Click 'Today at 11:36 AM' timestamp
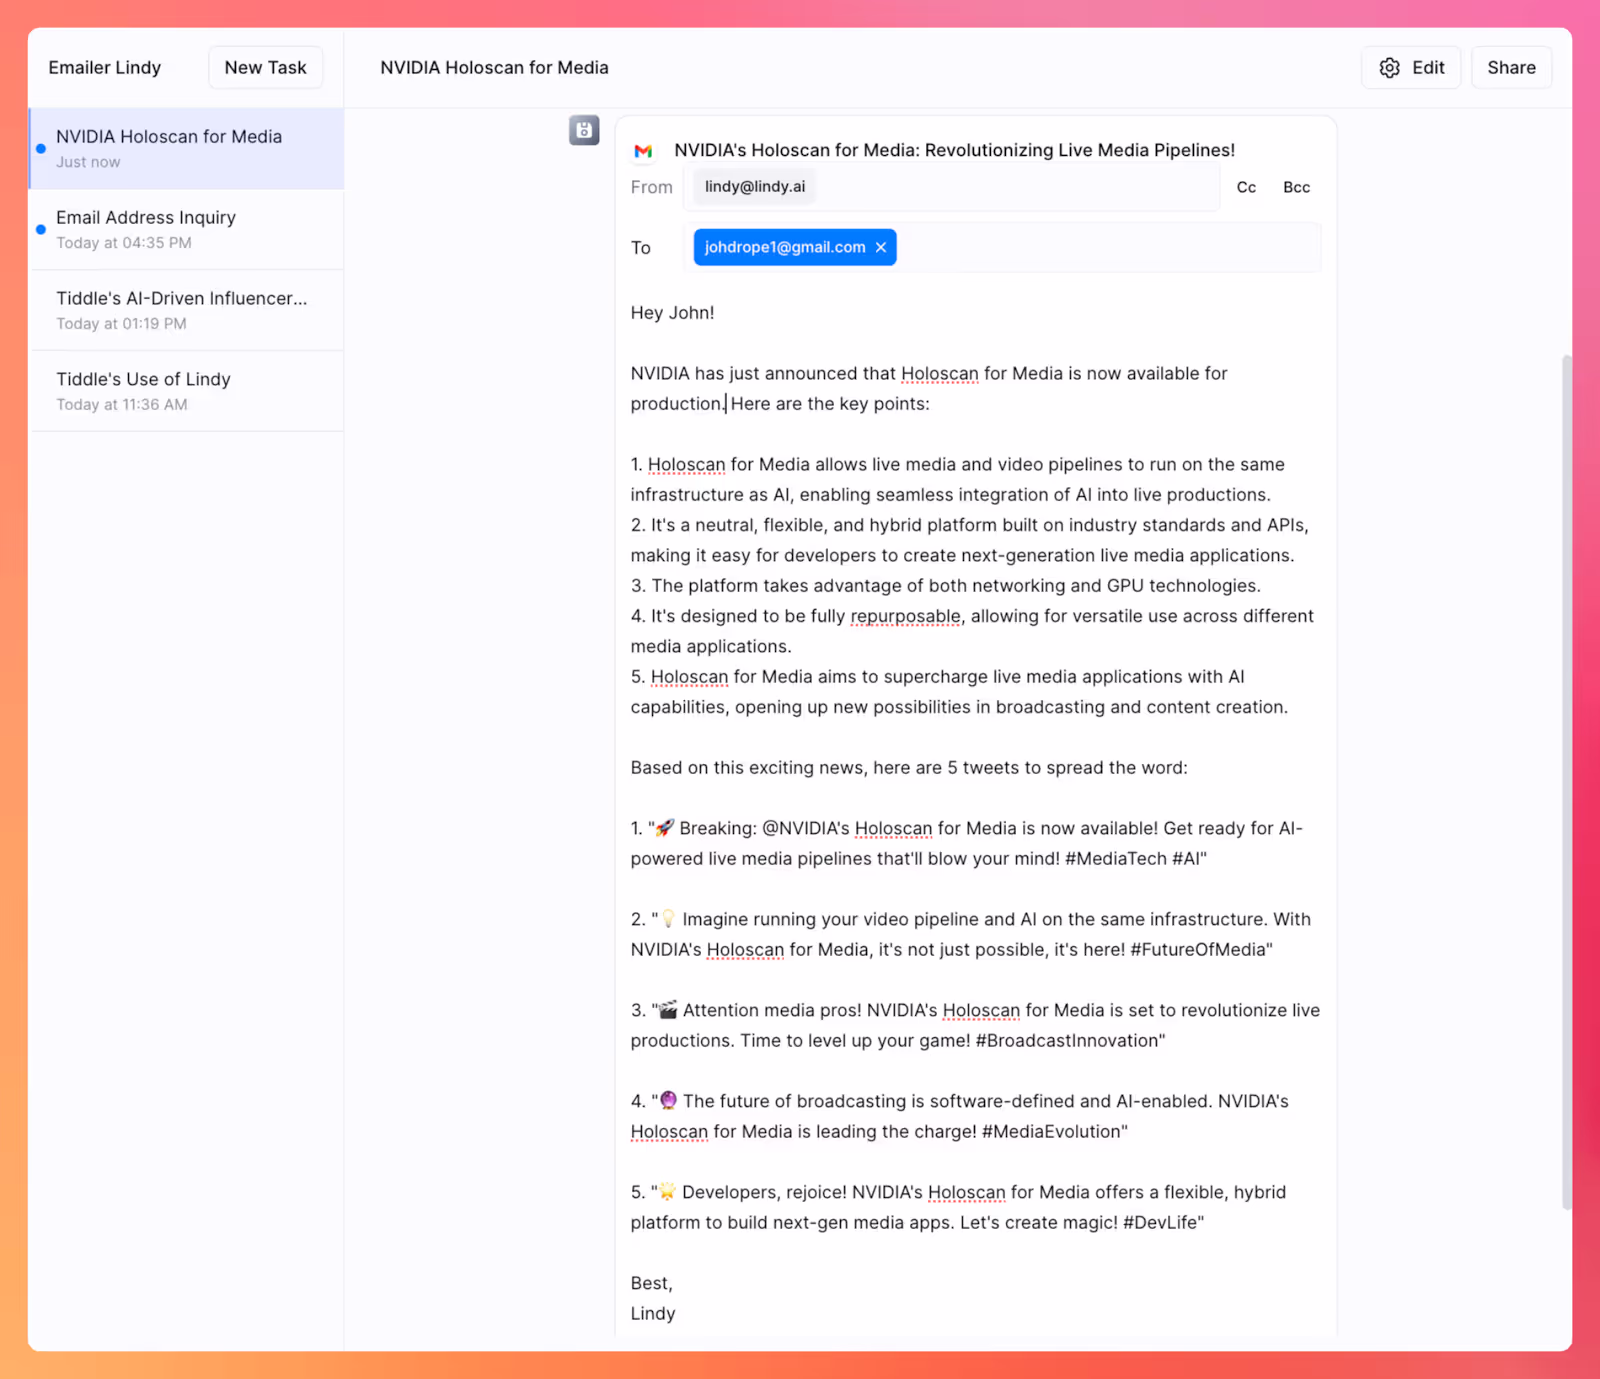 coord(122,405)
